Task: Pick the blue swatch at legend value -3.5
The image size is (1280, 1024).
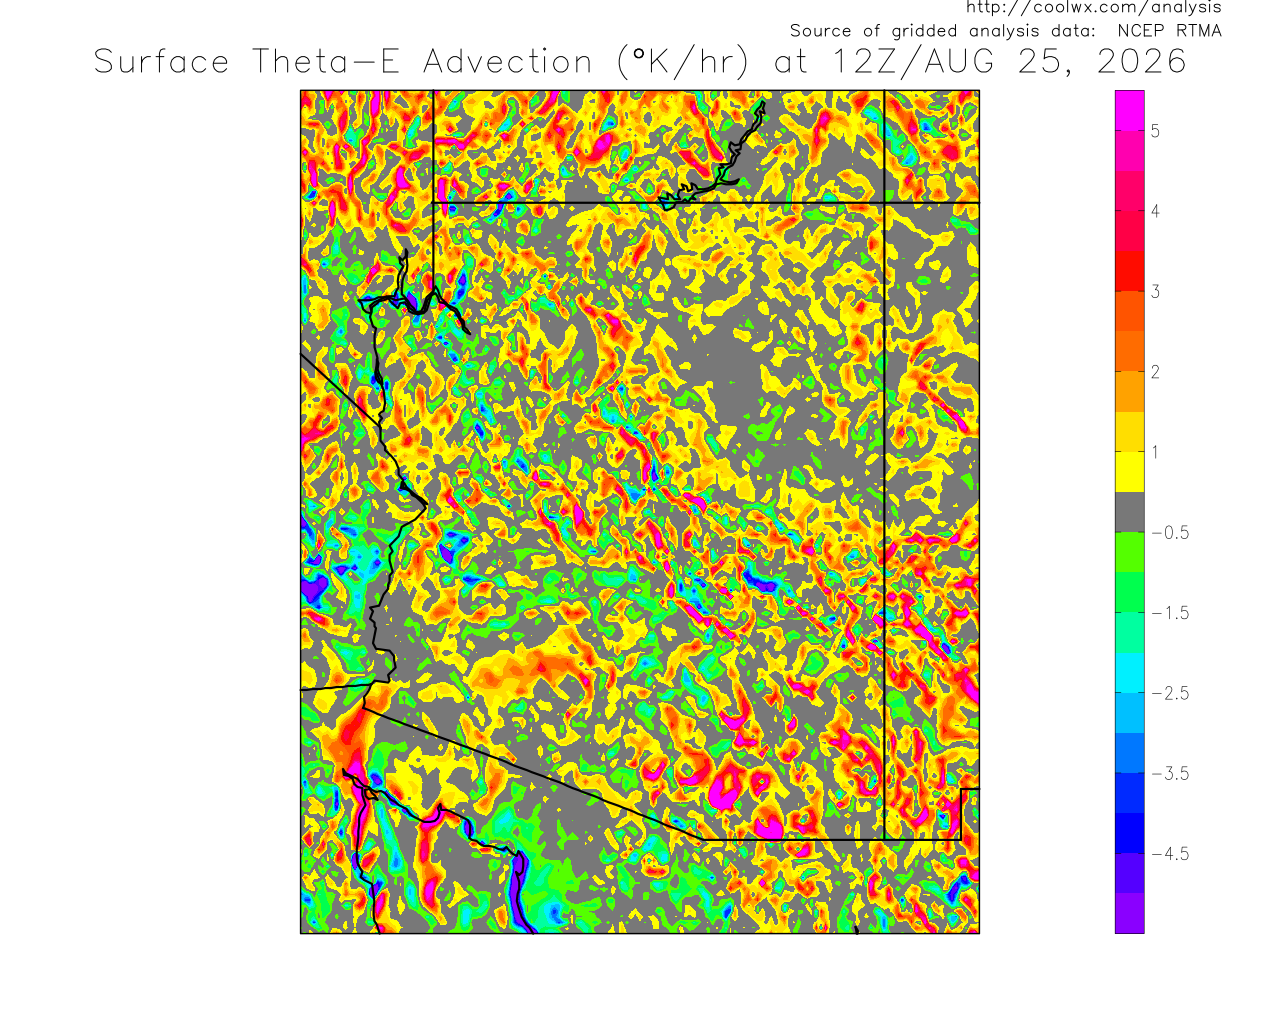Action: click(x=1130, y=752)
